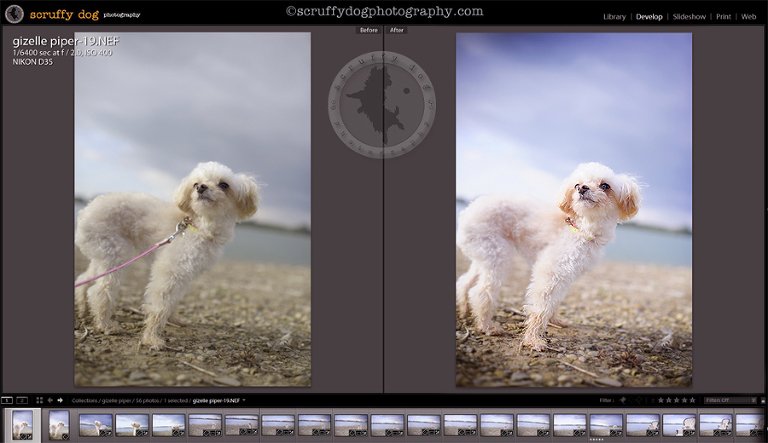Open the Web module
The width and height of the screenshot is (768, 443).
(x=748, y=17)
